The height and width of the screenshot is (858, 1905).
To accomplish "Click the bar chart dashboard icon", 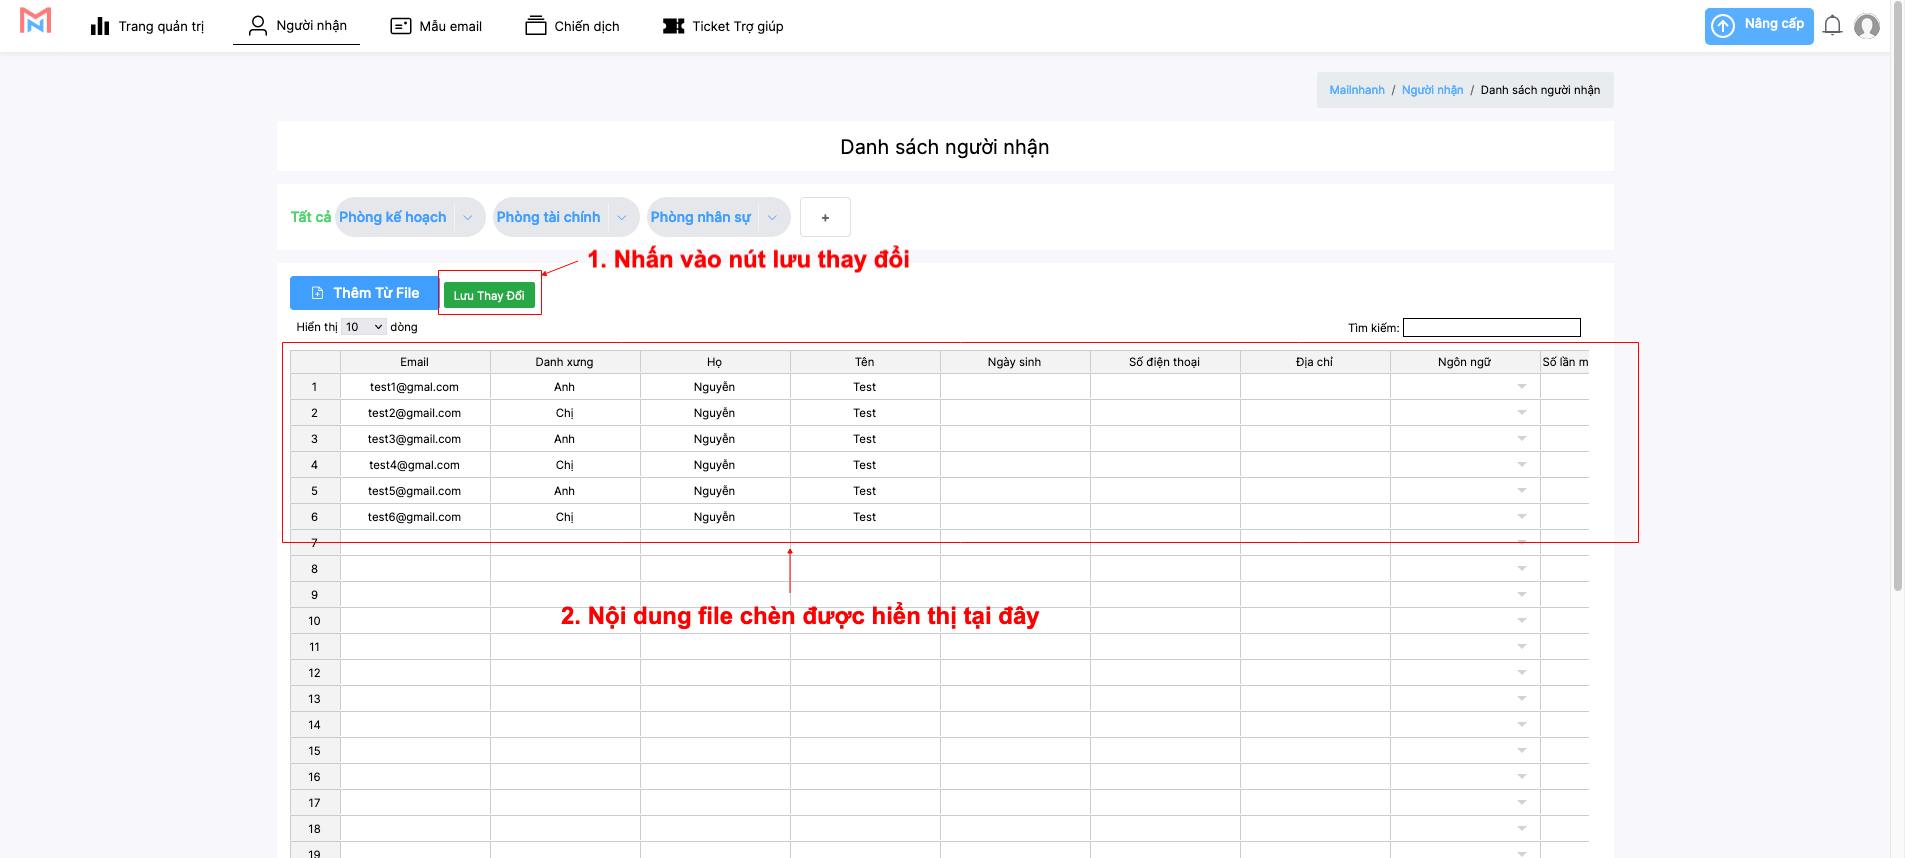I will (x=100, y=26).
